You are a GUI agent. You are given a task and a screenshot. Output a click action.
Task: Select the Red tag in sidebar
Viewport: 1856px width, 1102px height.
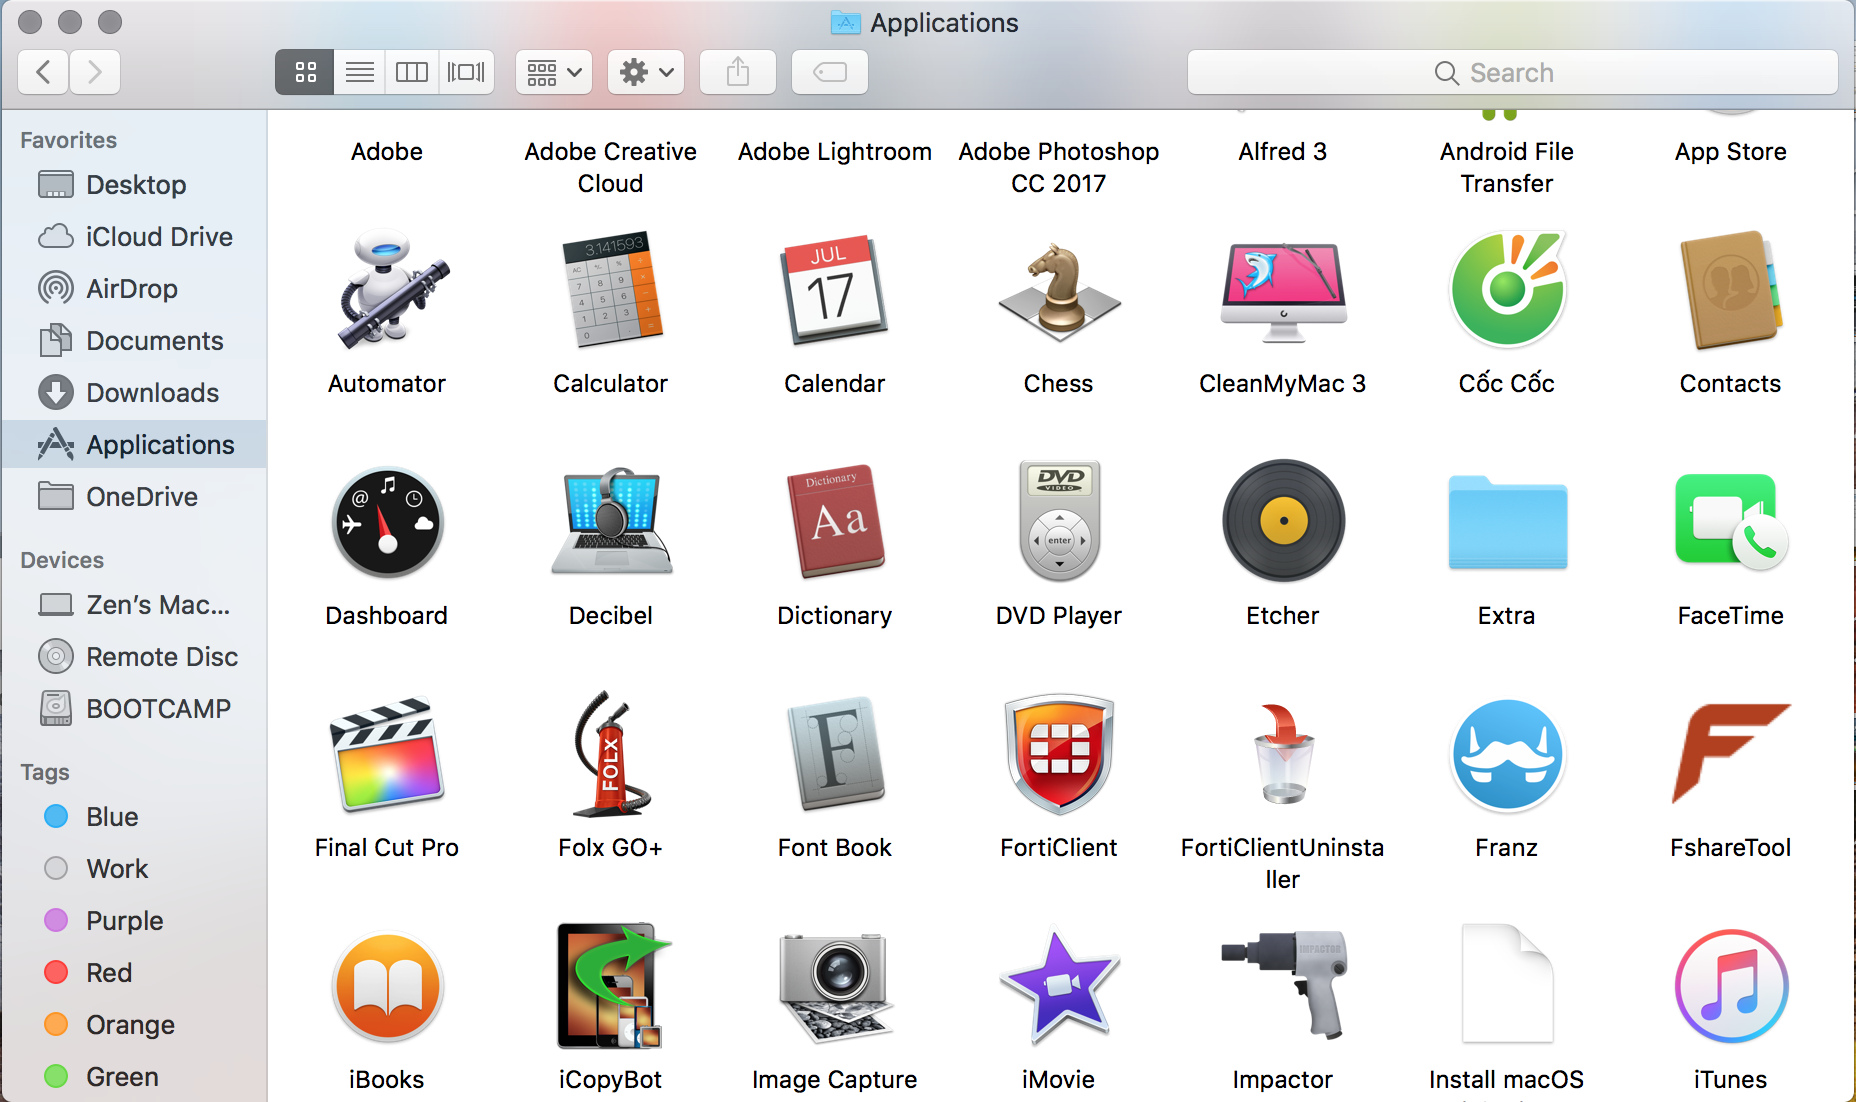pos(108,973)
